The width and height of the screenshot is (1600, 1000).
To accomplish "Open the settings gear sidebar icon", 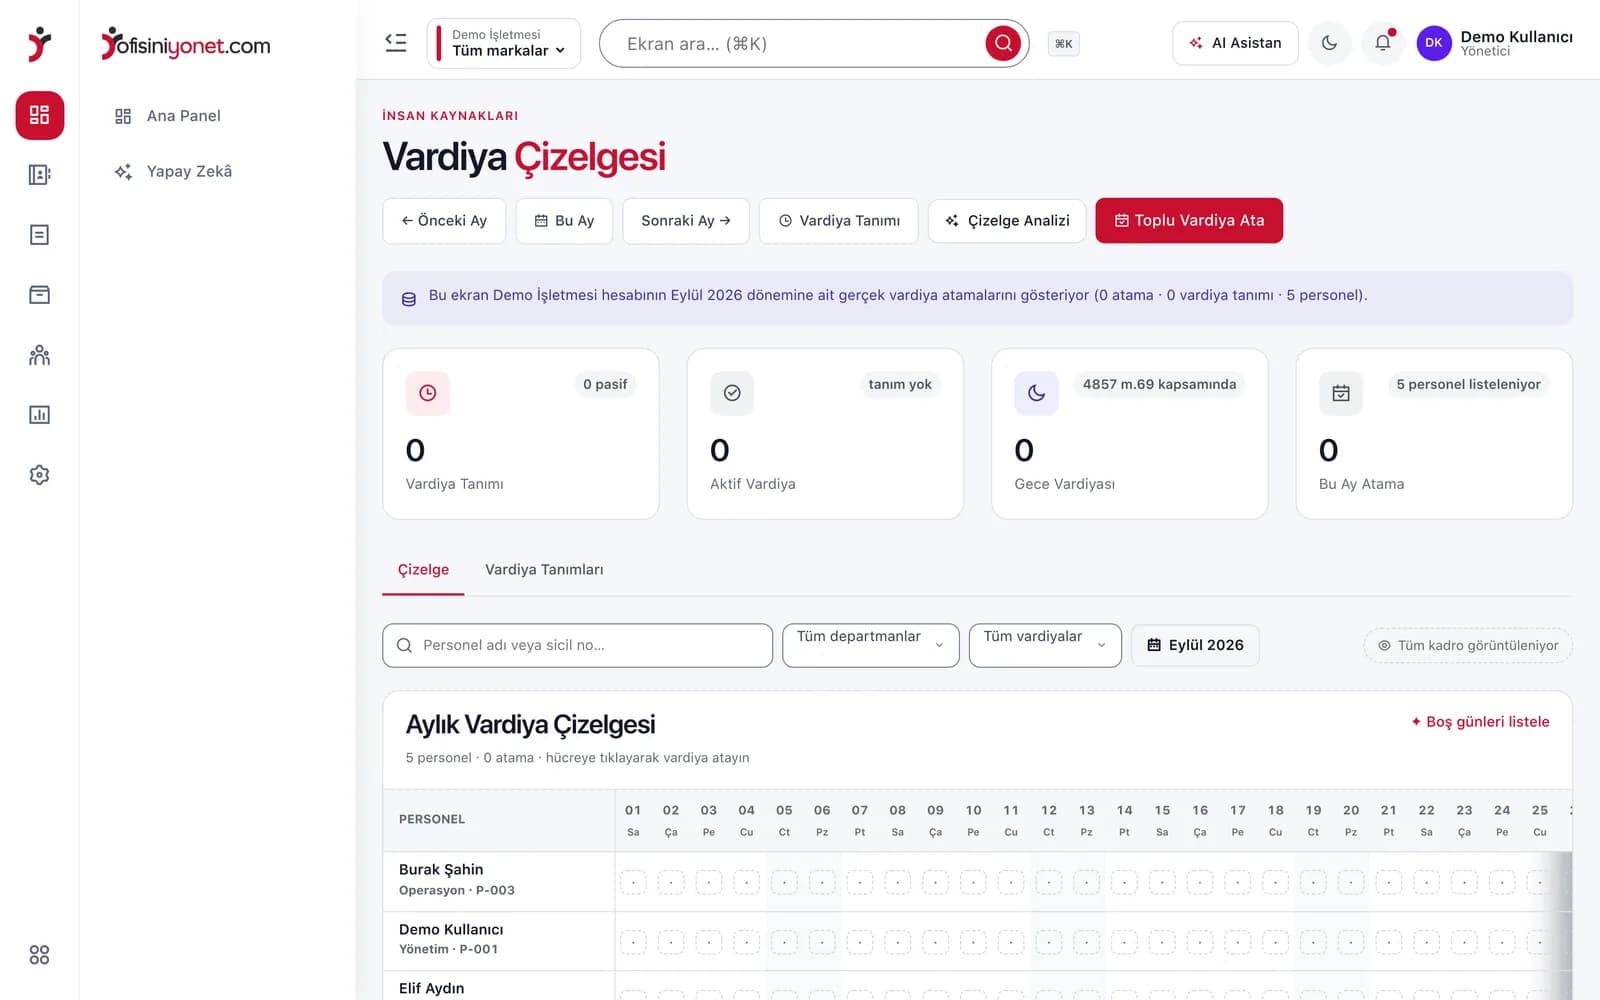I will (x=39, y=475).
